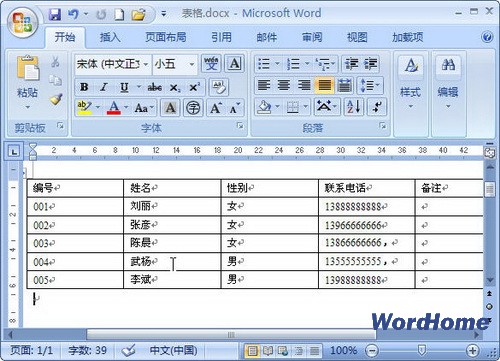500x361 pixels.
Task: Switch to the 插入 tab
Action: point(110,37)
